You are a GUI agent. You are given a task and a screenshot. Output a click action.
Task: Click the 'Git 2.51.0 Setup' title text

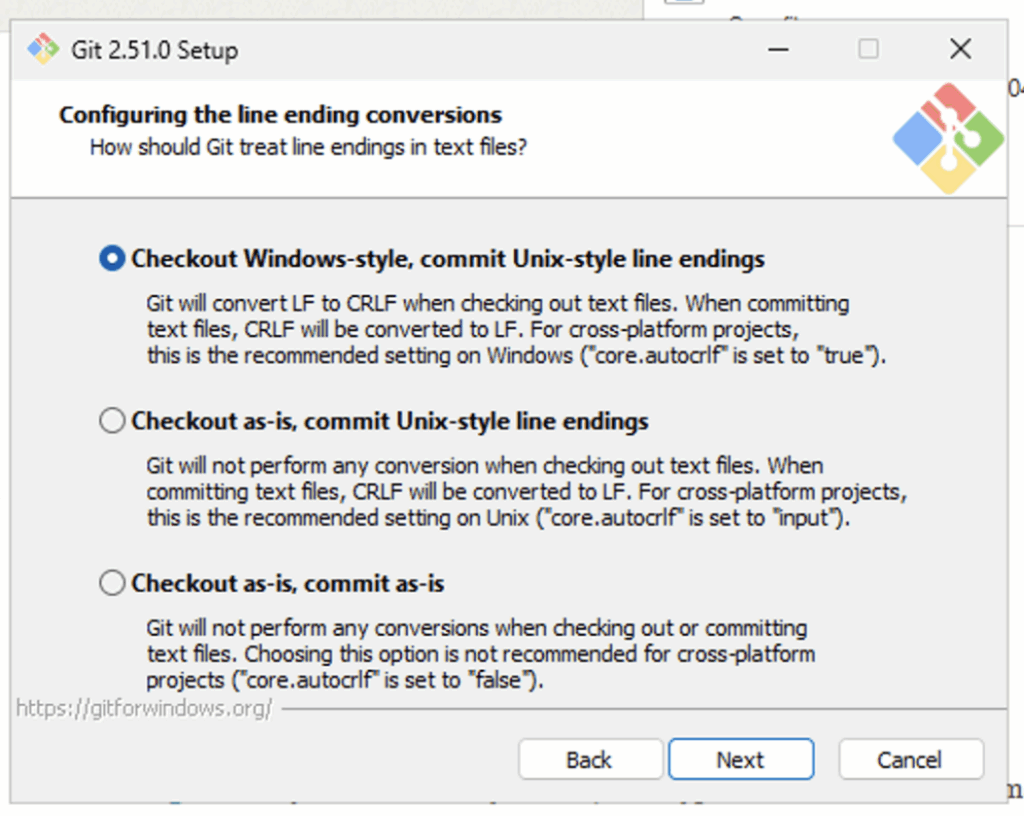(154, 49)
